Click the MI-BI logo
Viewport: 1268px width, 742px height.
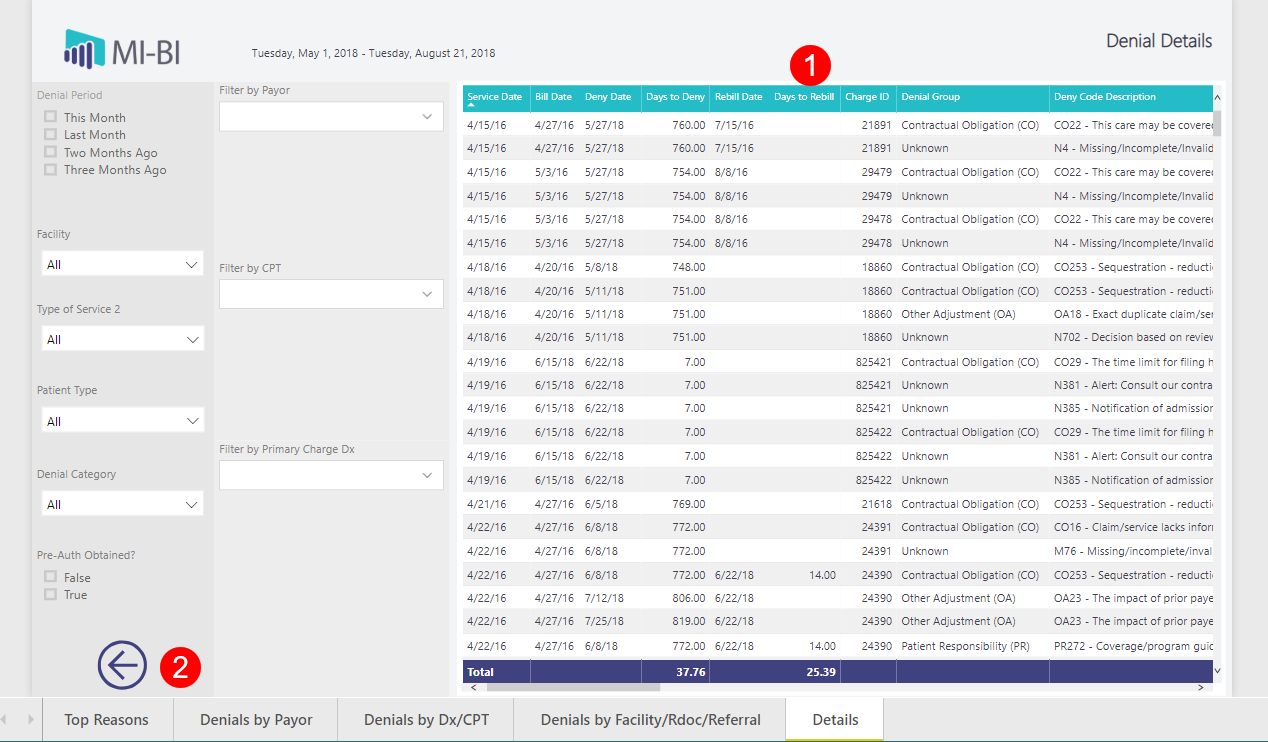(x=122, y=49)
